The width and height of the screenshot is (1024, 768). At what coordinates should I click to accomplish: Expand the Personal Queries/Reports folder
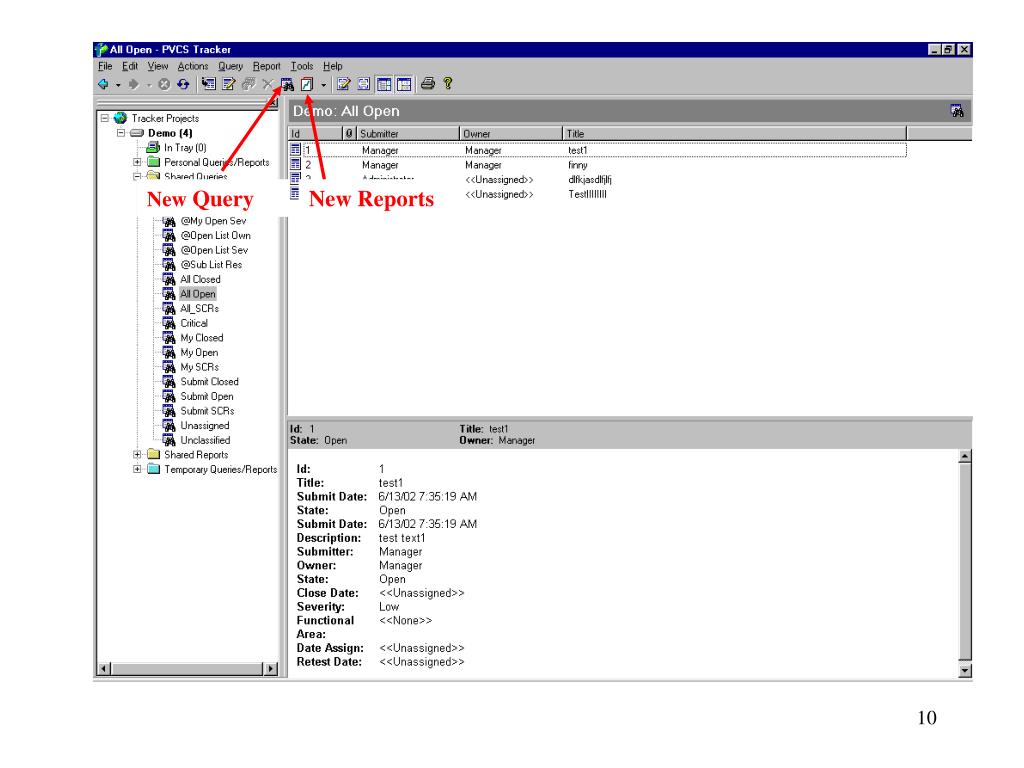click(x=137, y=162)
